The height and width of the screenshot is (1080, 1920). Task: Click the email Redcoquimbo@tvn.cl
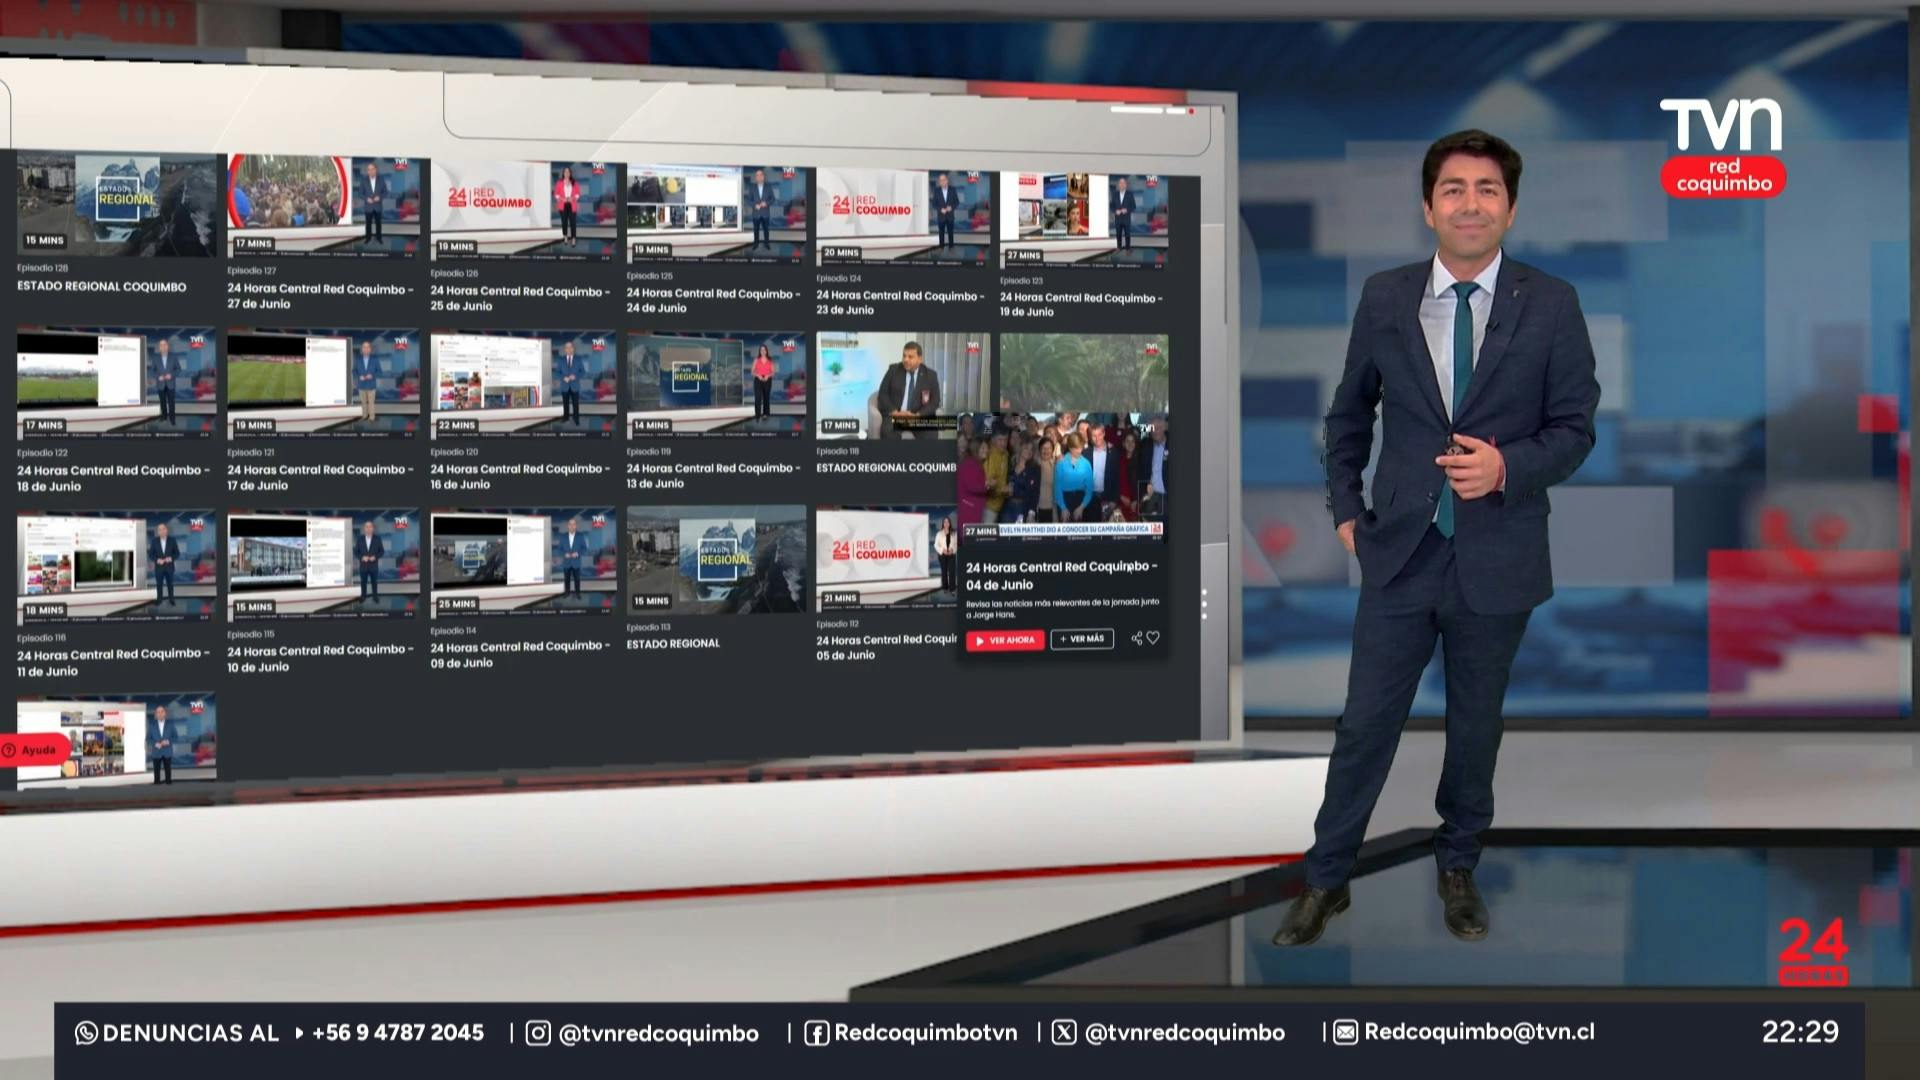tap(1480, 1033)
